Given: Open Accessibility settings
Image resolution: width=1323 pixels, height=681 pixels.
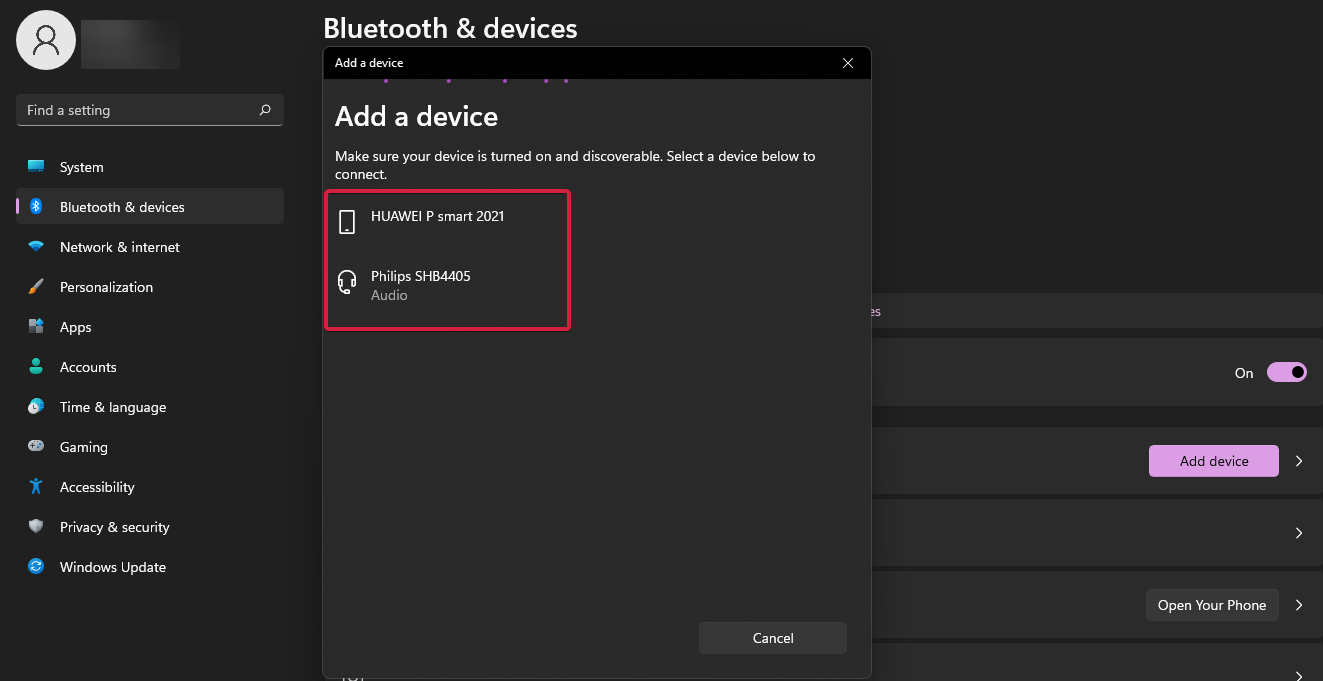Looking at the screenshot, I should (150, 487).
